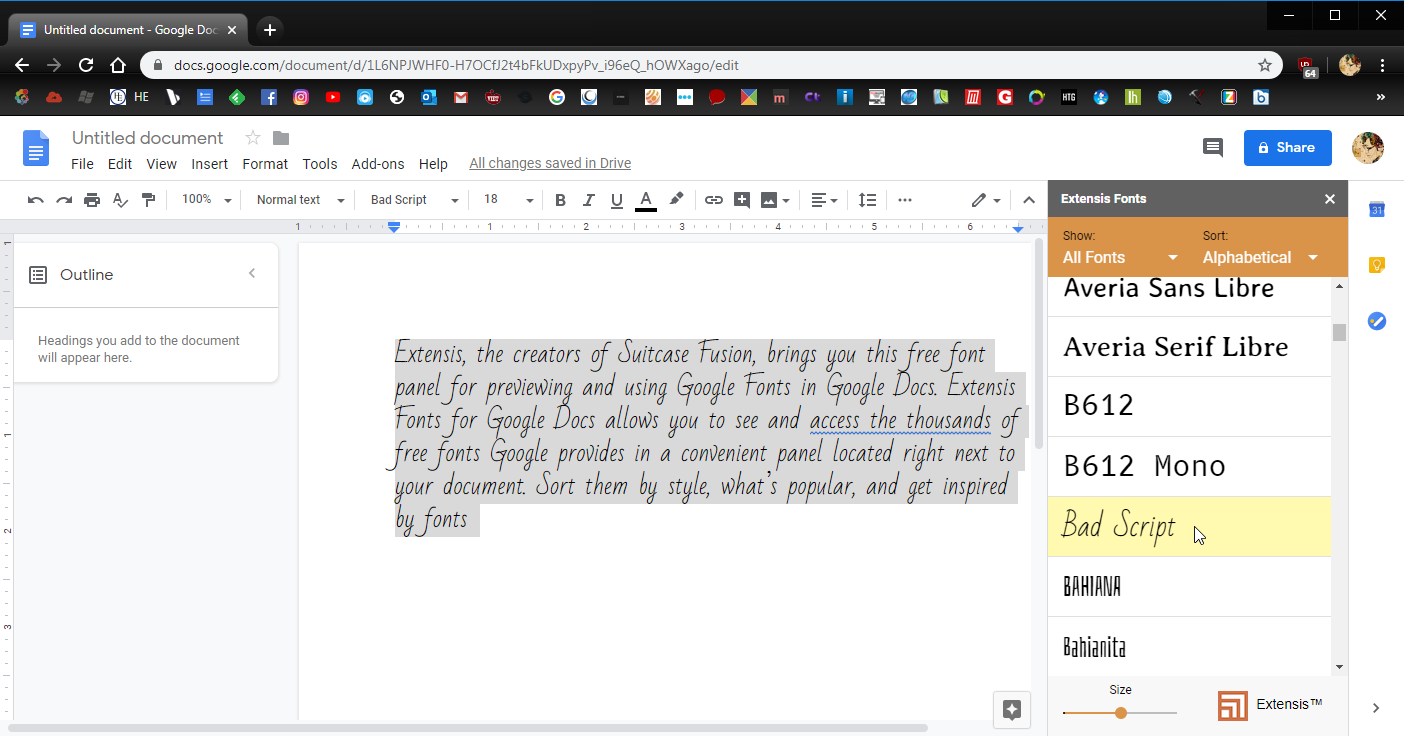Open the Format menu

[265, 164]
